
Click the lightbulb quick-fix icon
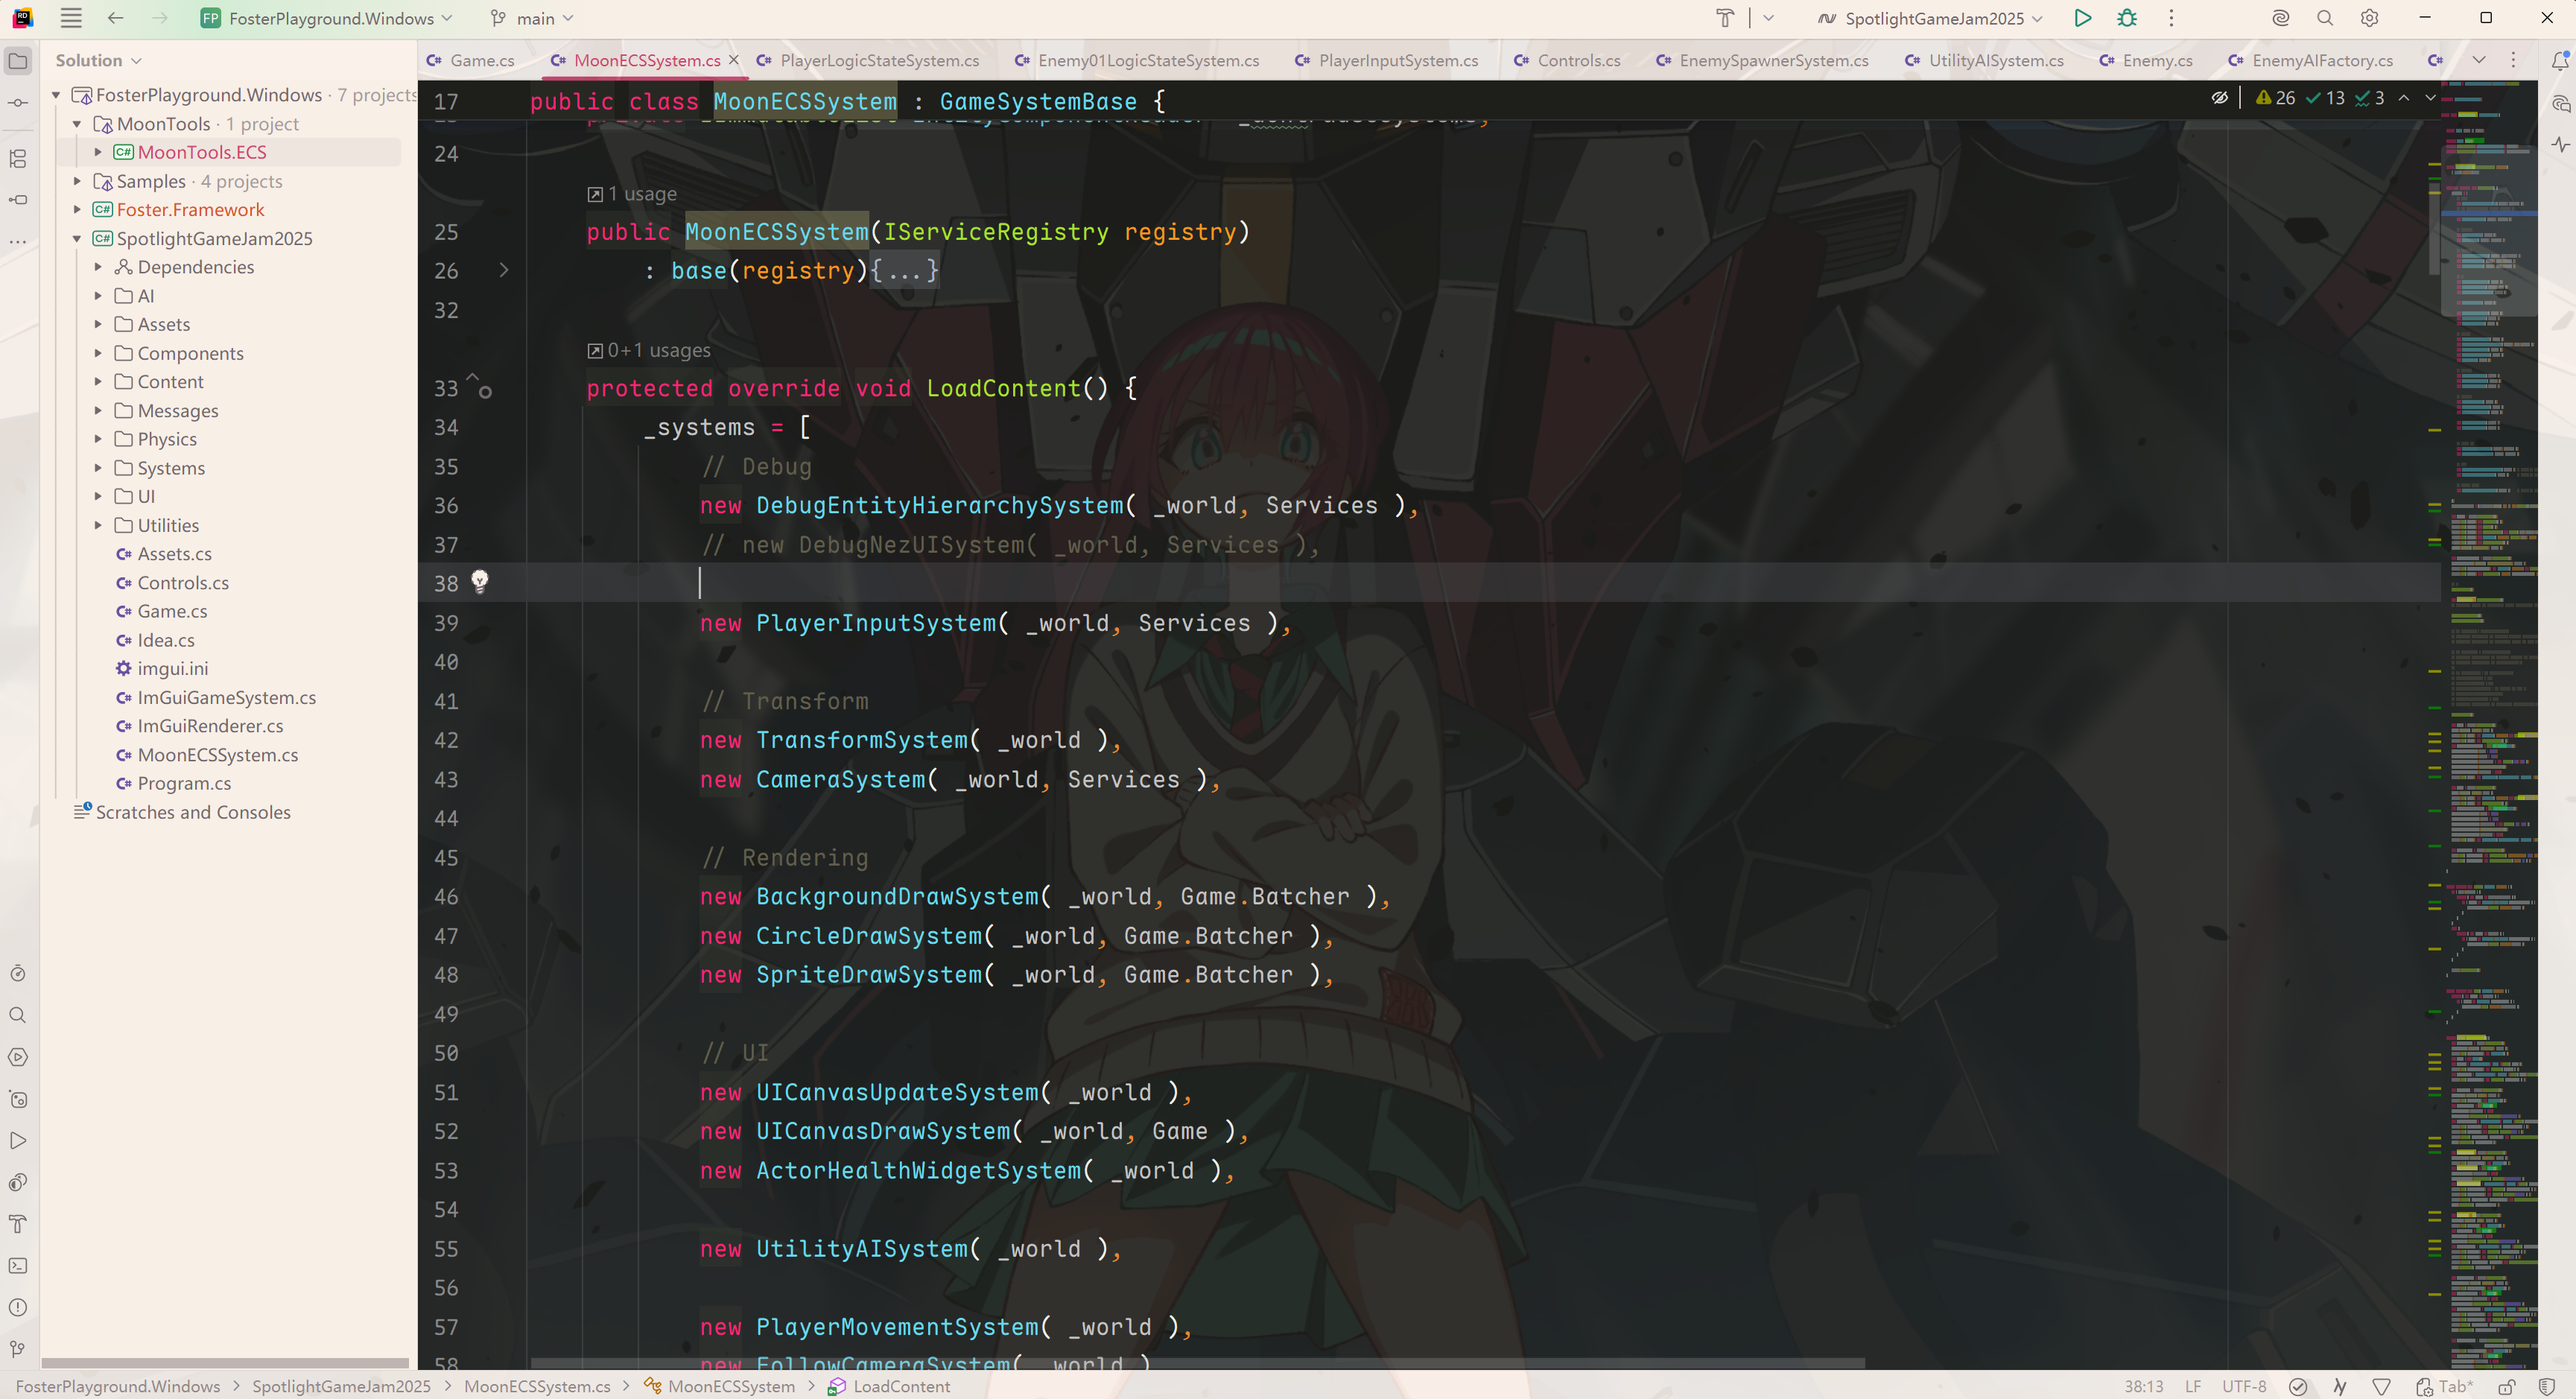coord(480,581)
